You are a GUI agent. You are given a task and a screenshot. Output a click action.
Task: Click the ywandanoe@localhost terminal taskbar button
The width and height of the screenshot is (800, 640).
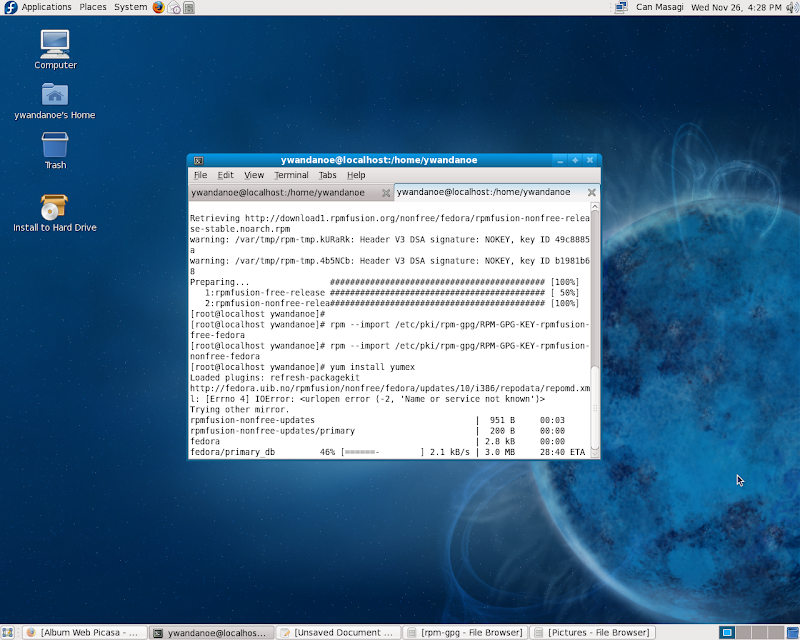211,633
